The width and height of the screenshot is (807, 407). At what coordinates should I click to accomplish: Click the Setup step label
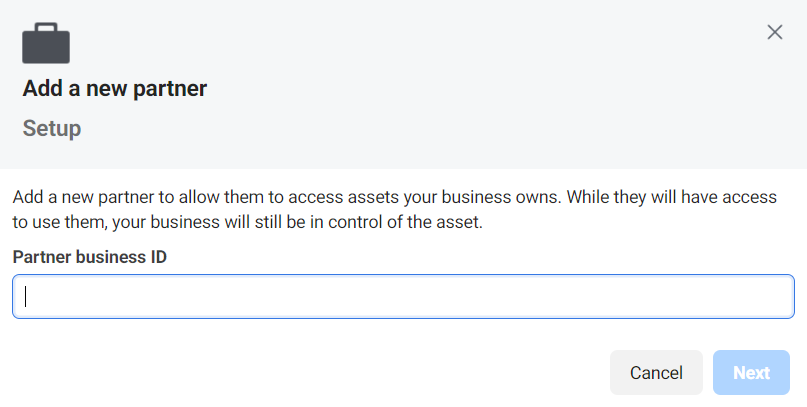click(52, 129)
